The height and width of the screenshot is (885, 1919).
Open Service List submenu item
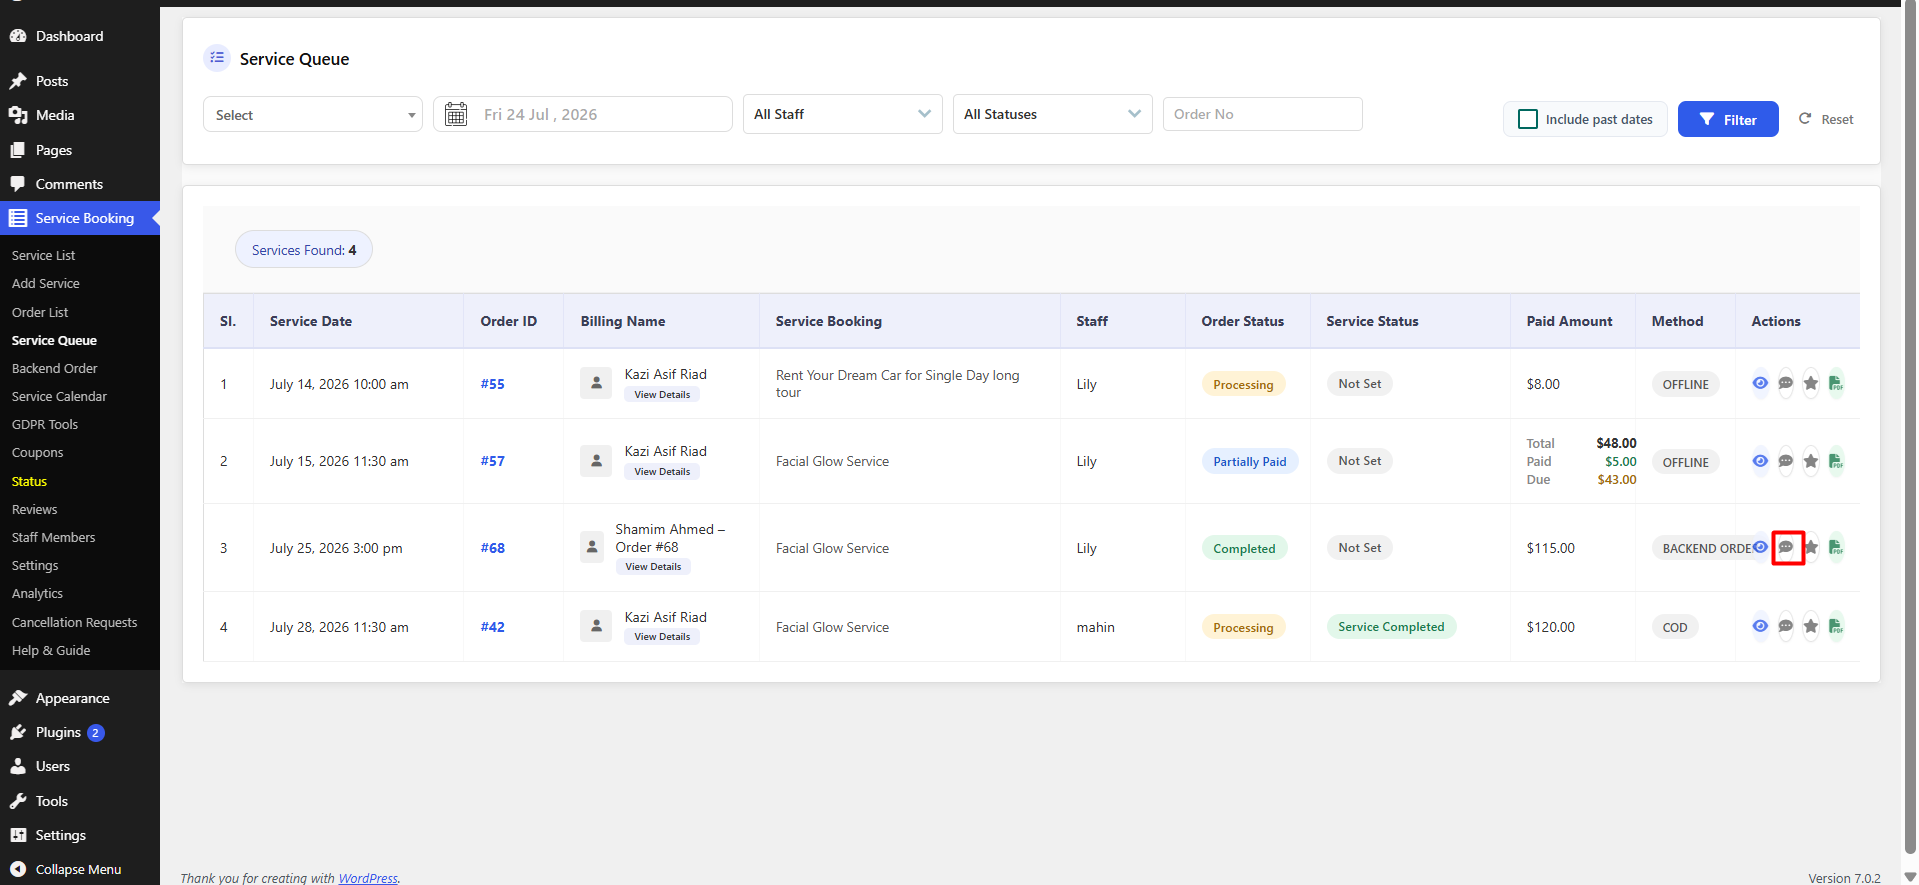tap(43, 255)
